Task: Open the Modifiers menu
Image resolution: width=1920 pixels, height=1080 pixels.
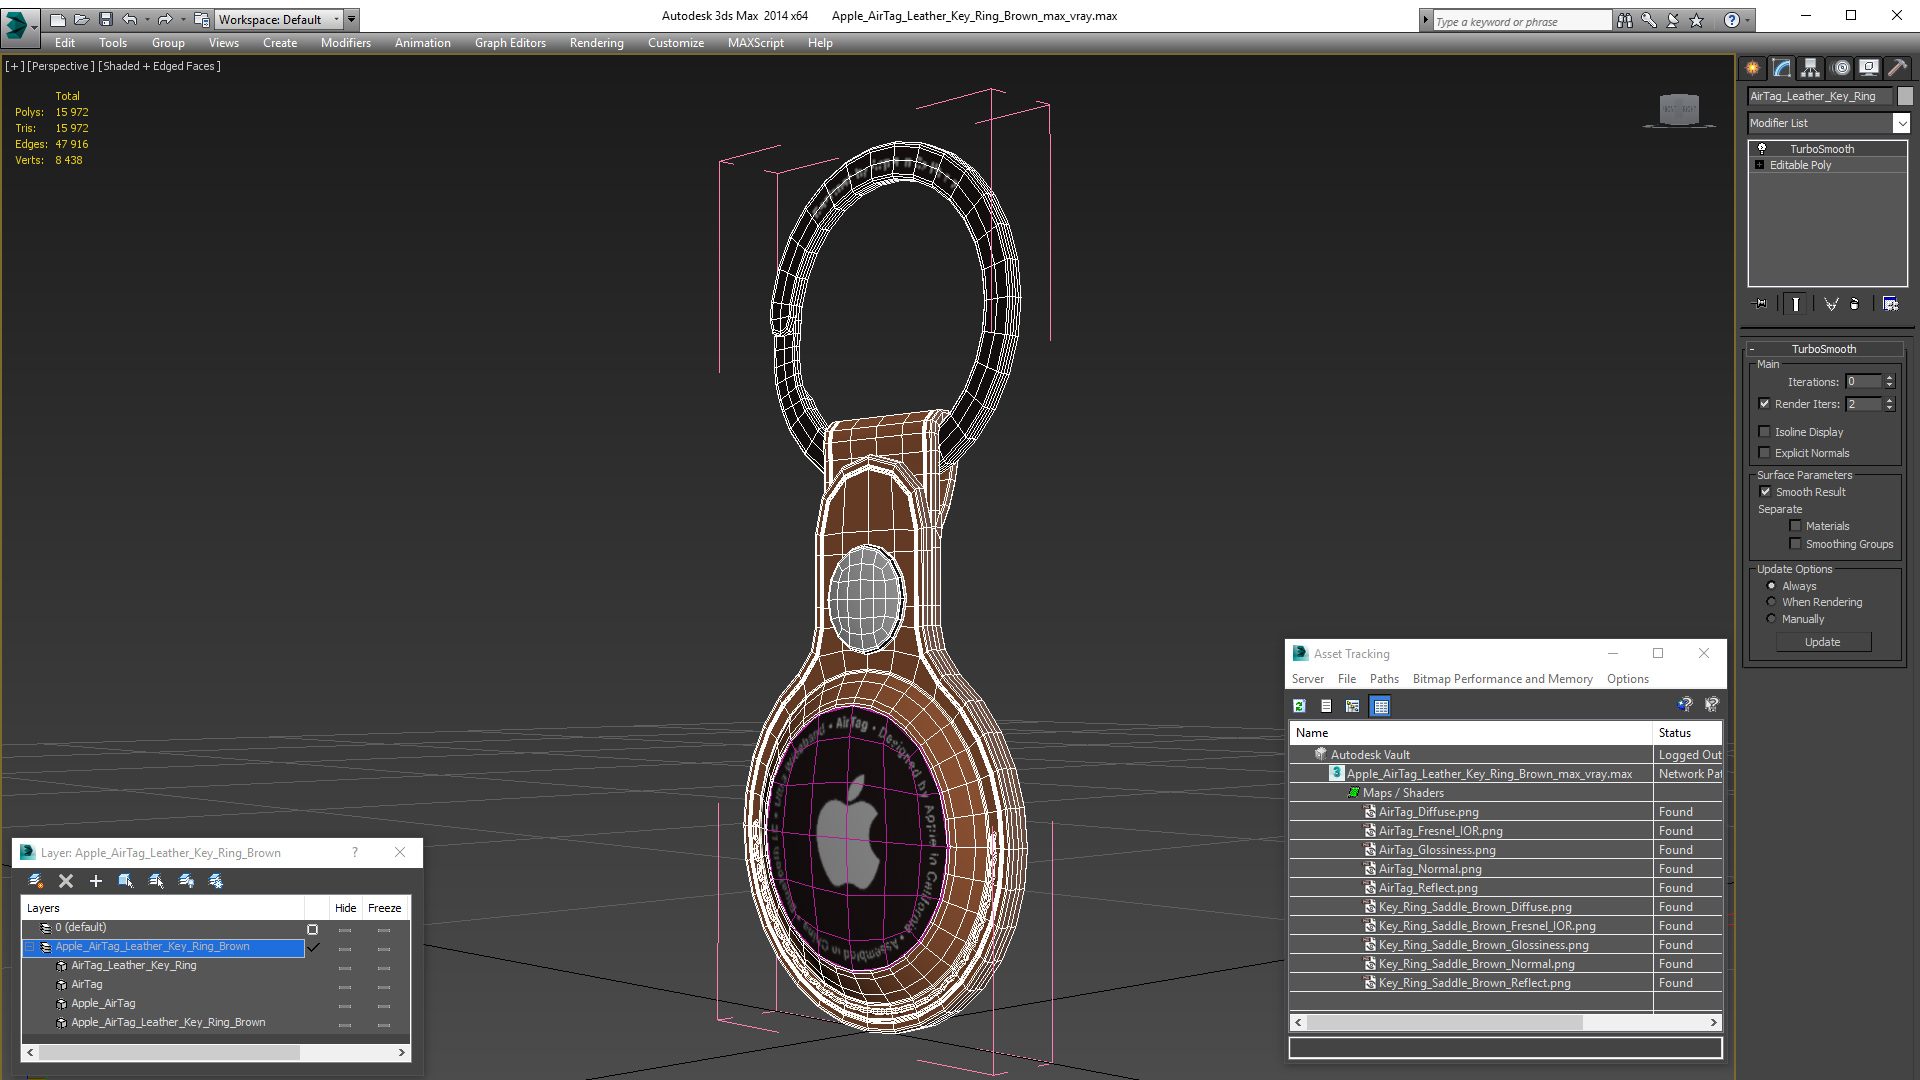Action: (345, 43)
